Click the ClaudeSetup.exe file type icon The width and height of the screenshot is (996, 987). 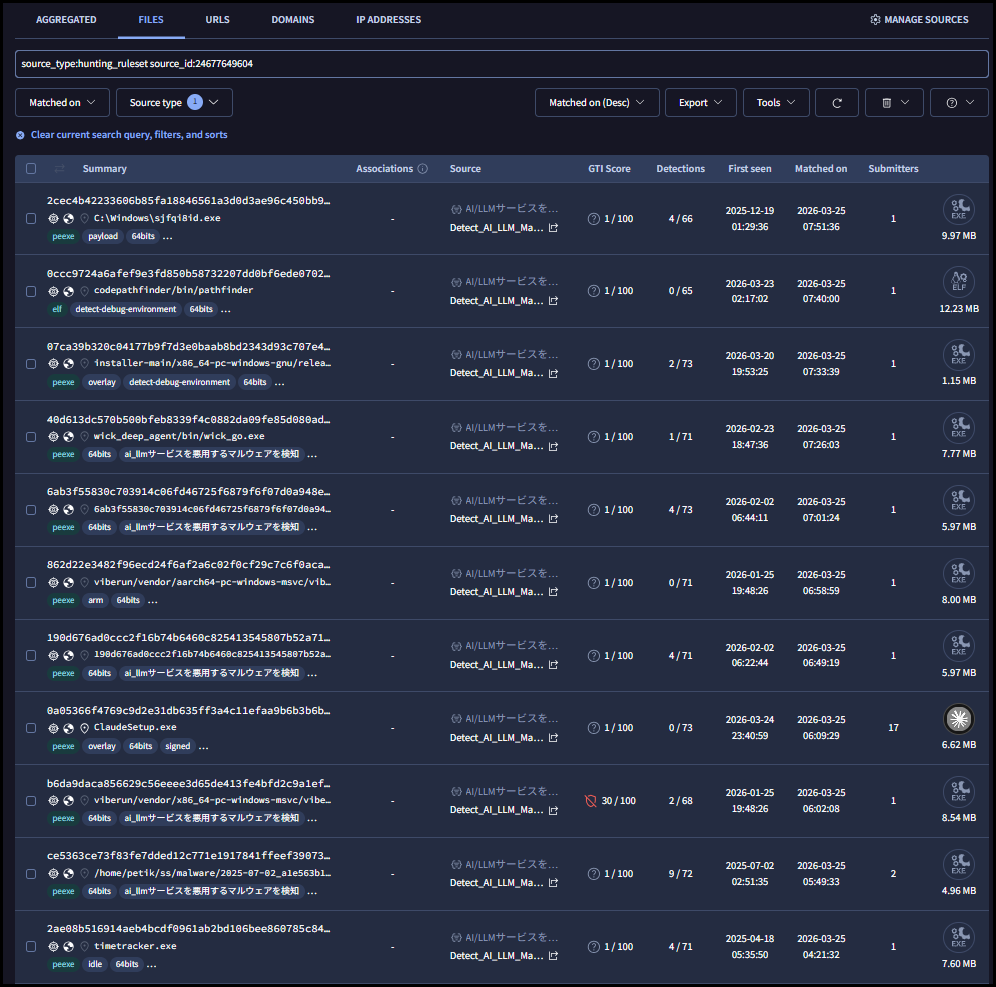pyautogui.click(x=958, y=719)
